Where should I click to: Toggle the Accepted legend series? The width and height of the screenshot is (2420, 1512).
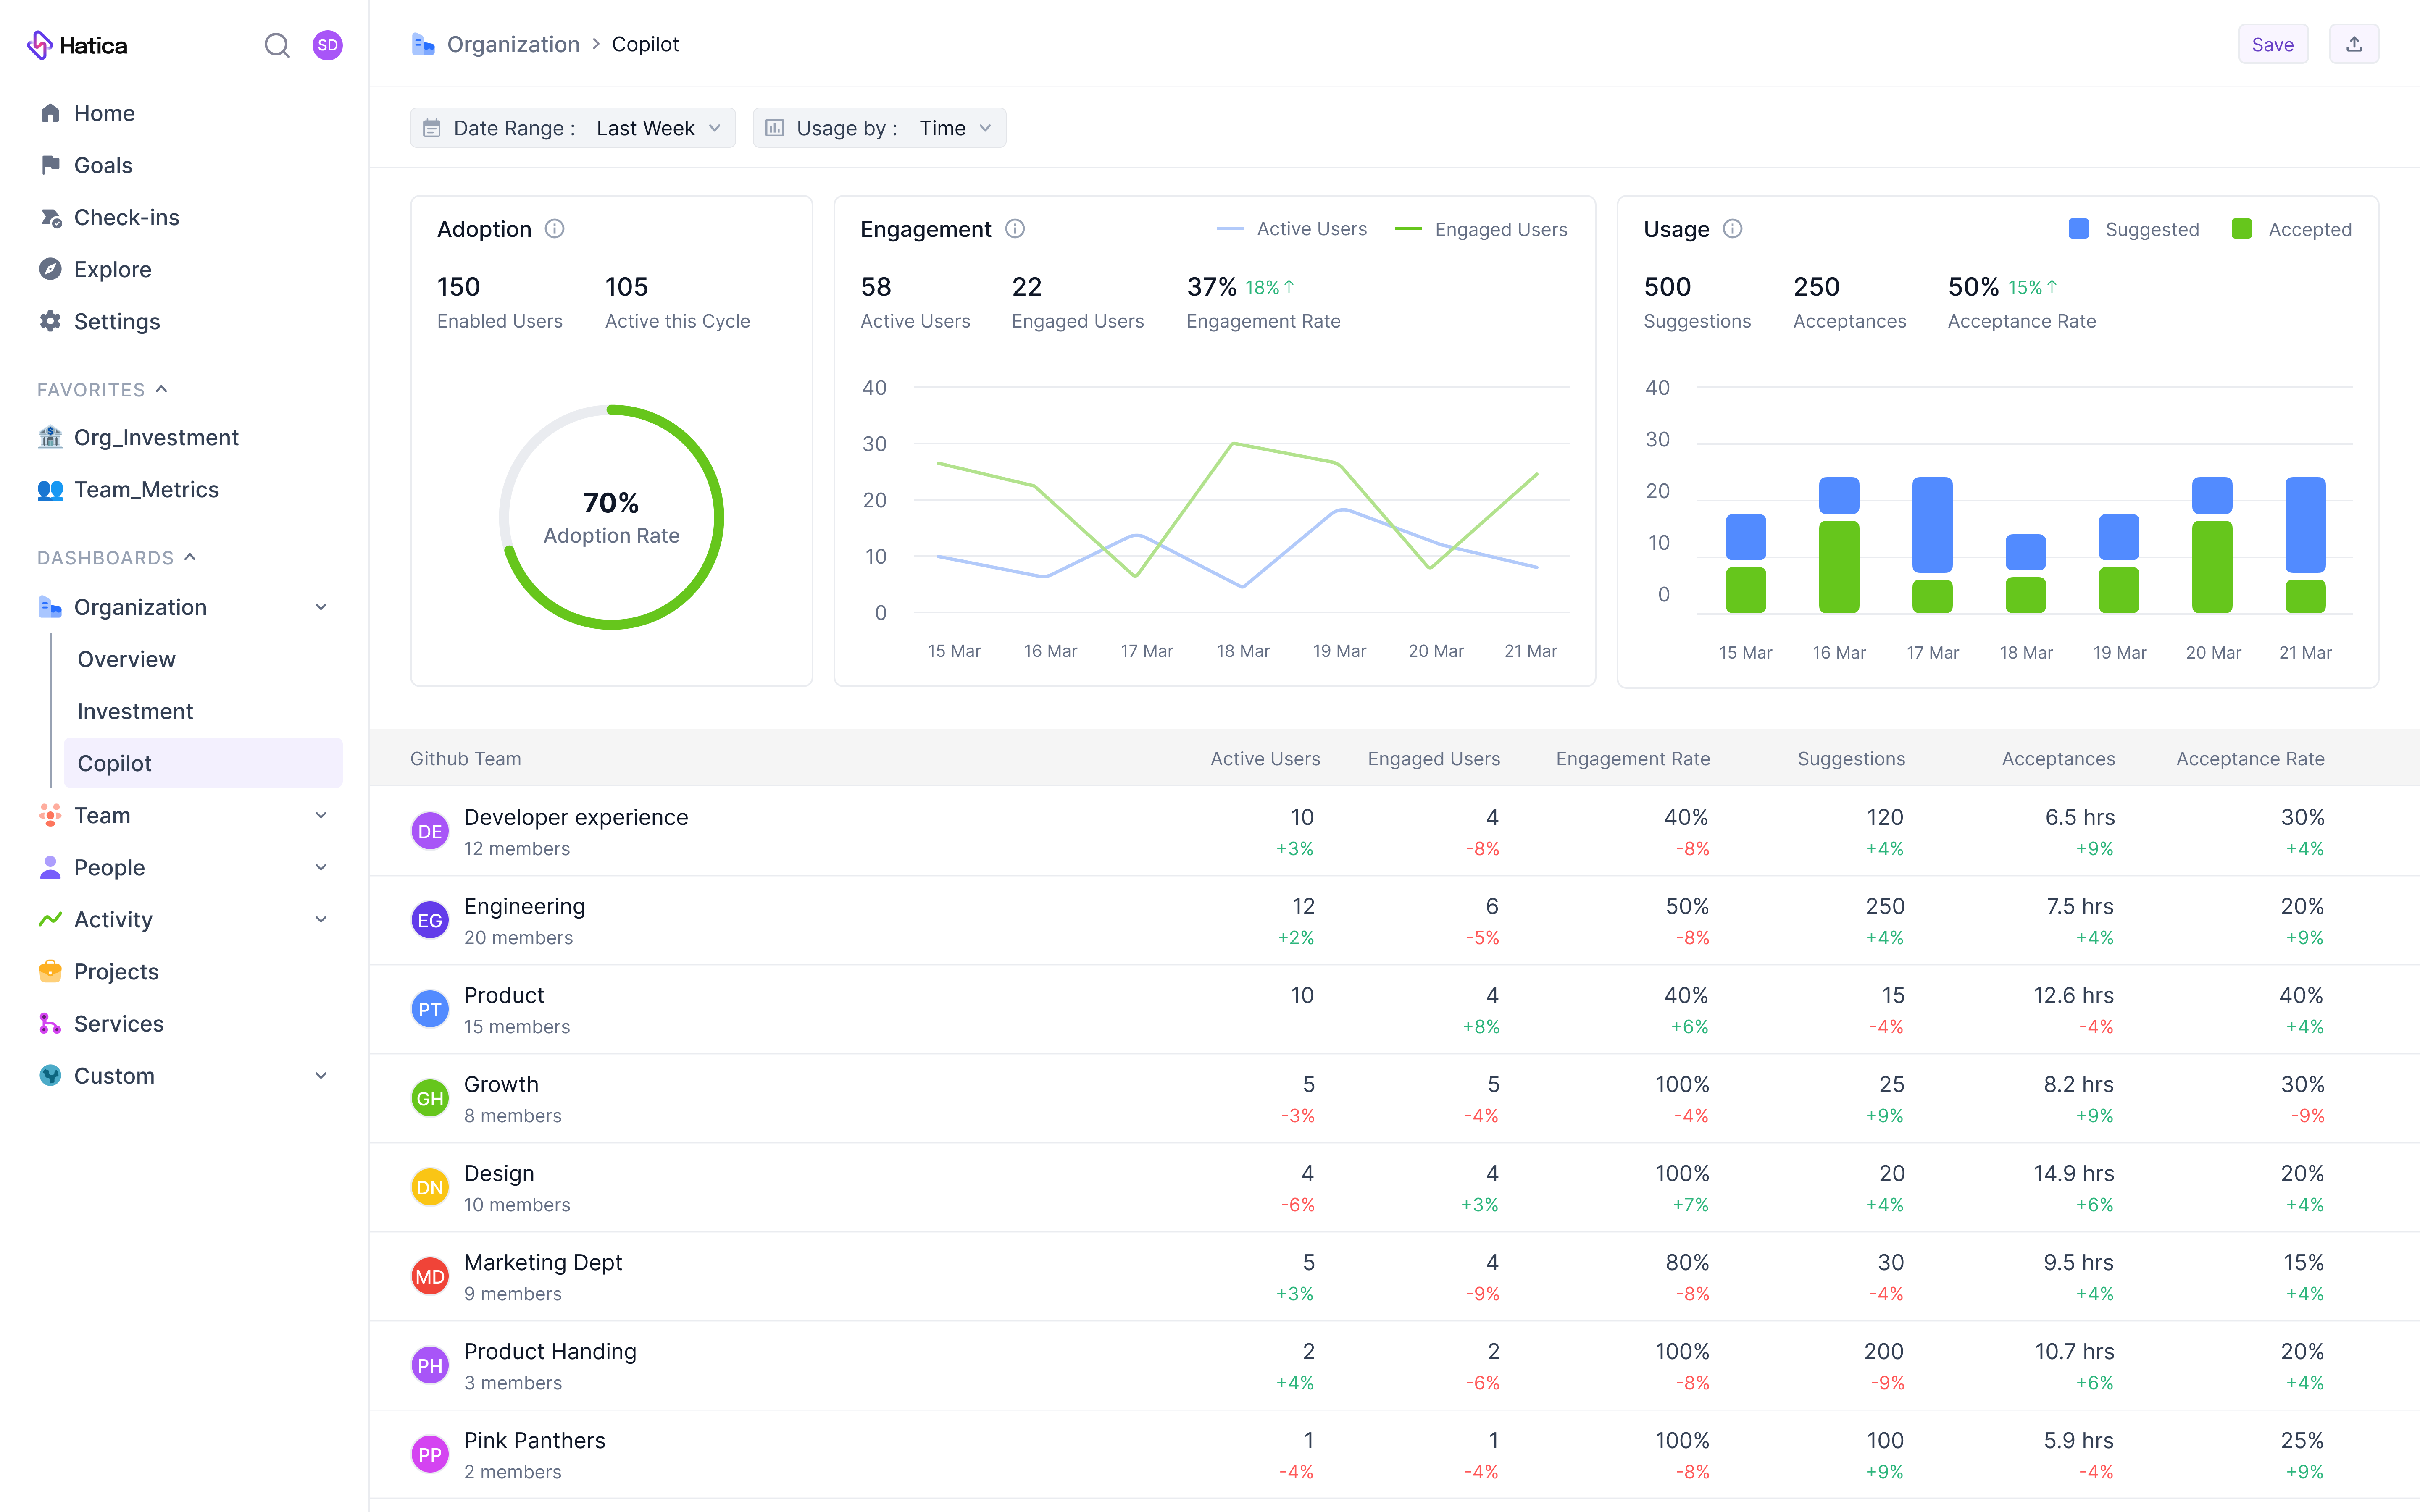coord(2291,229)
